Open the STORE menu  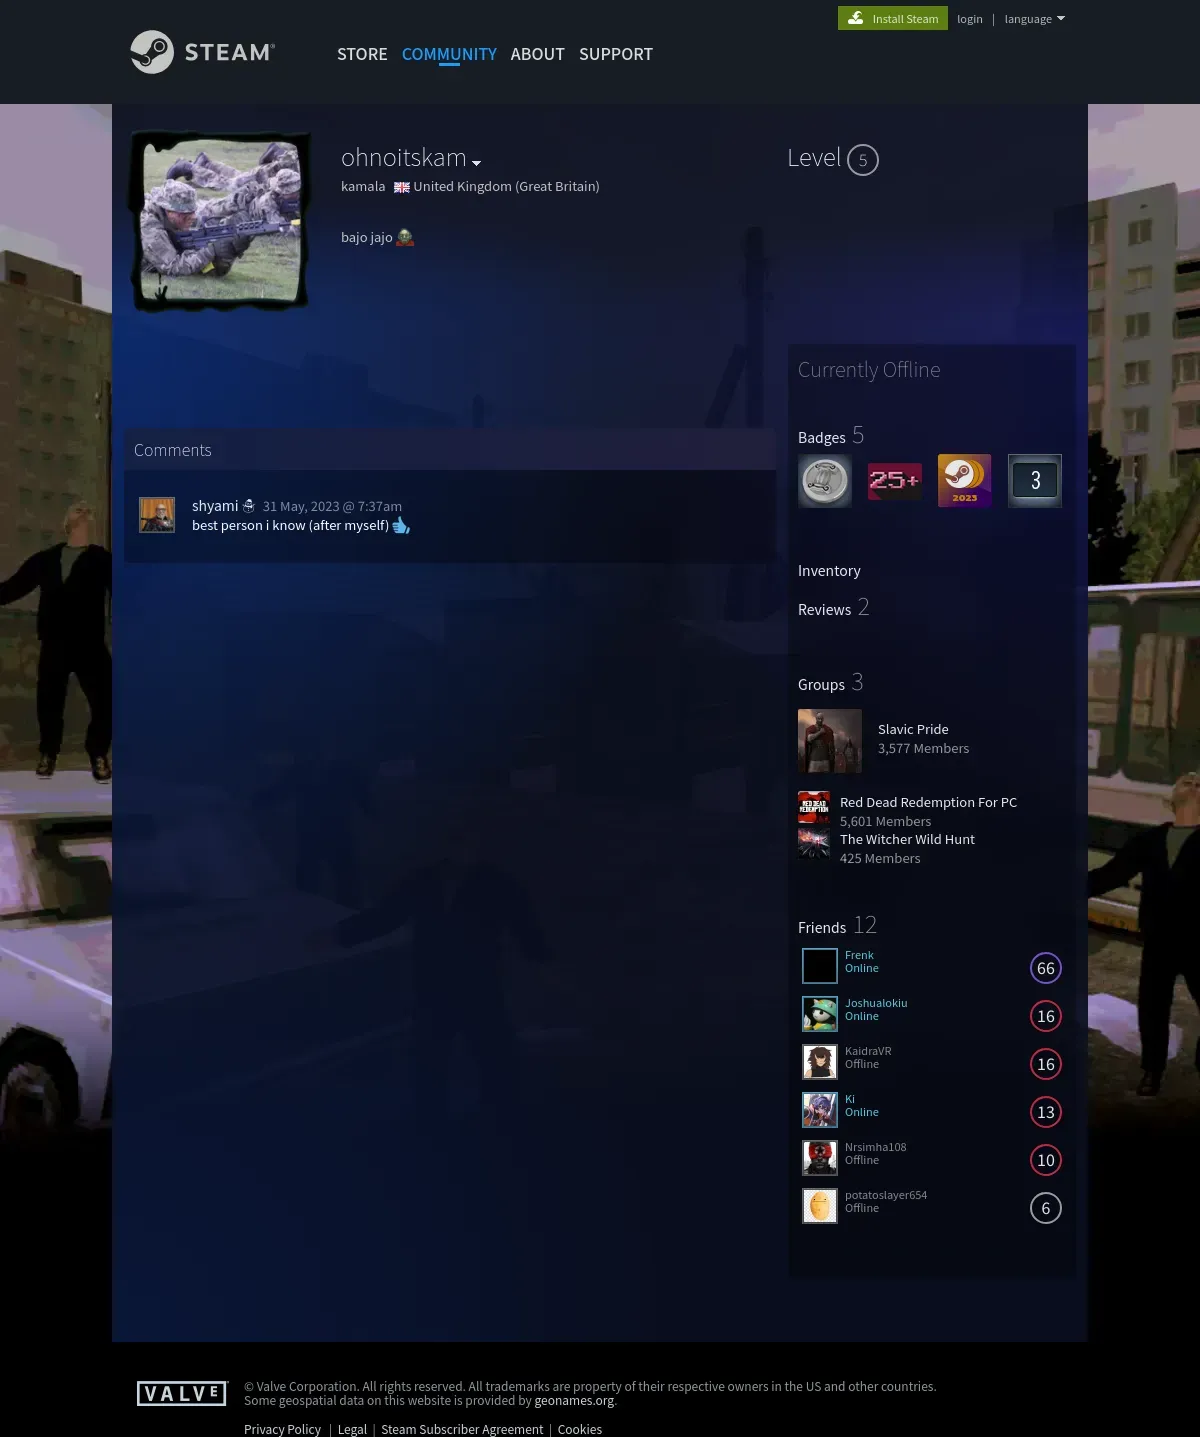[362, 54]
